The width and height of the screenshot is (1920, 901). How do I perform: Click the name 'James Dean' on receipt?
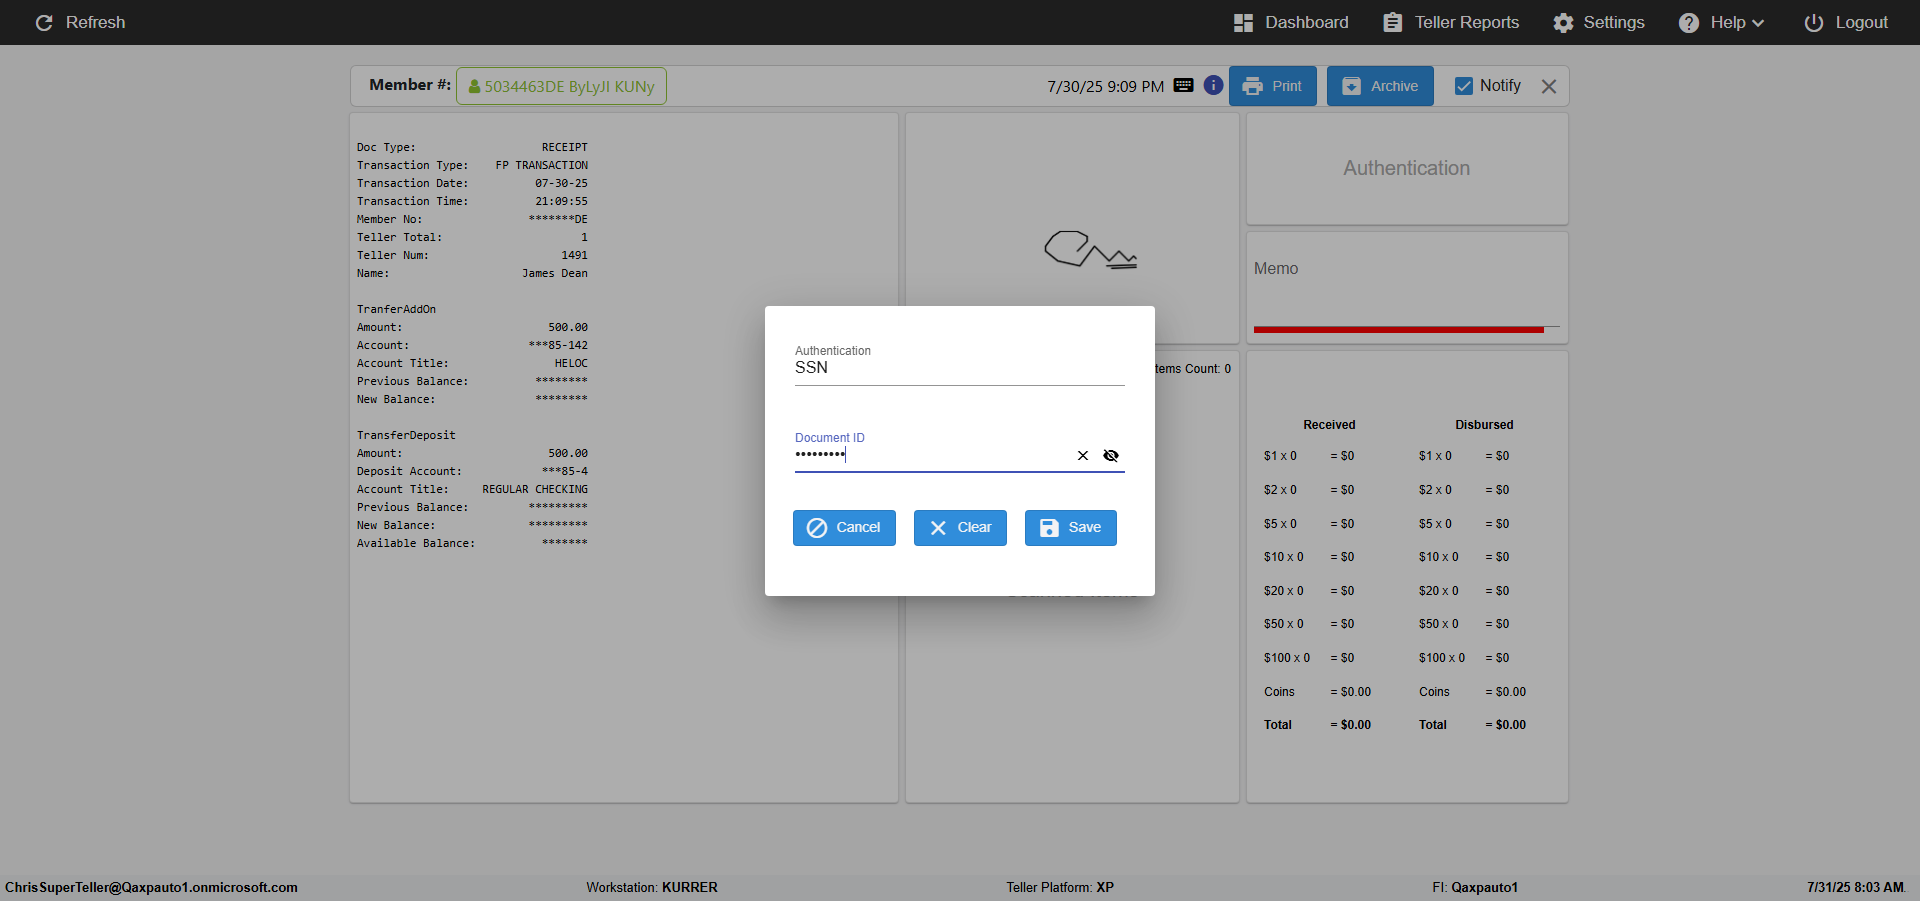point(555,273)
